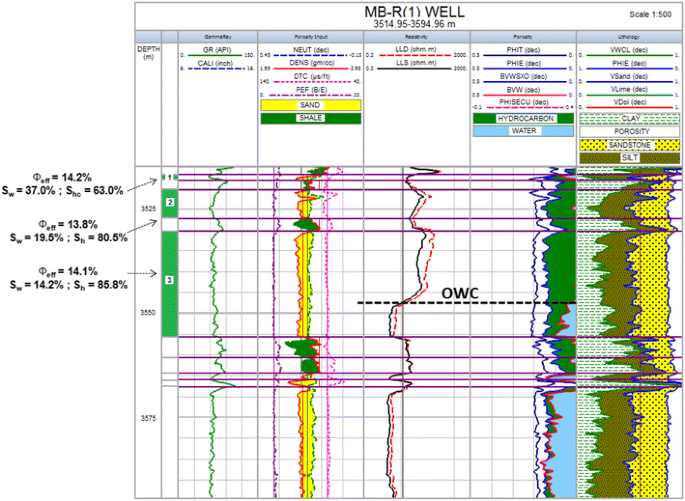Select the SILT olive legend box
This screenshot has width=685, height=501.
pos(630,158)
